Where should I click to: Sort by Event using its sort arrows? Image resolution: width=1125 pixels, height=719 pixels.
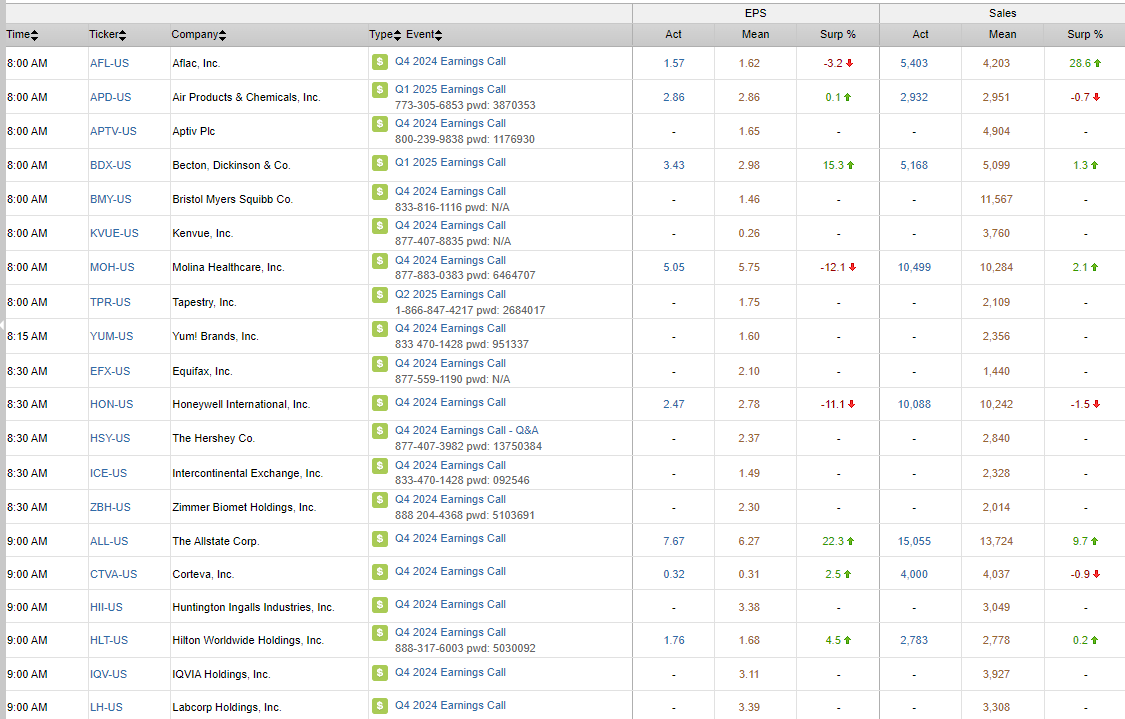(438, 35)
